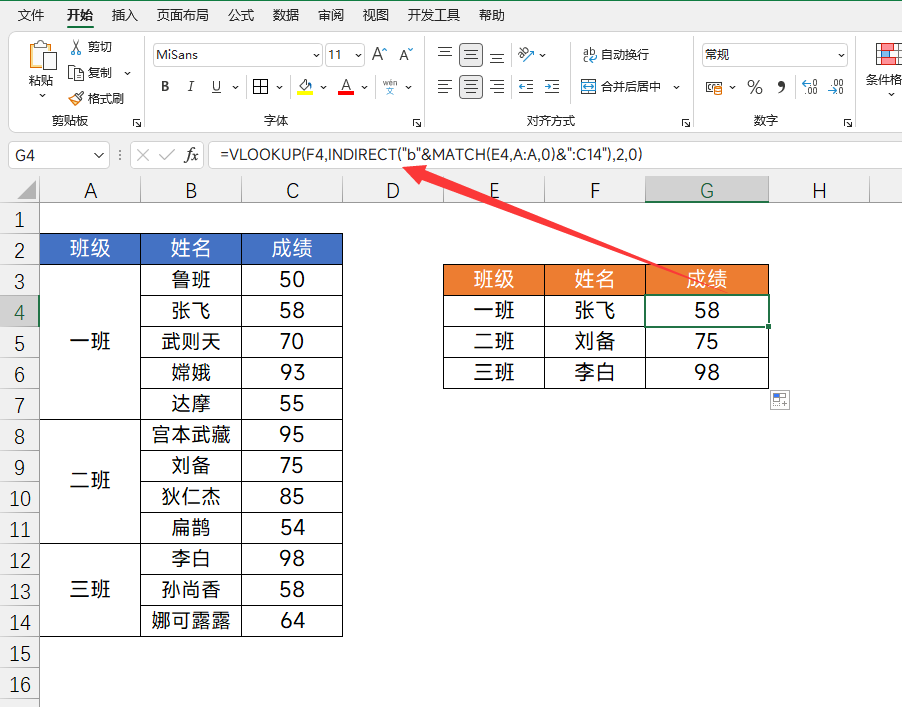Launch the Number (数字) group dialog
902x707 pixels.
pos(847,123)
